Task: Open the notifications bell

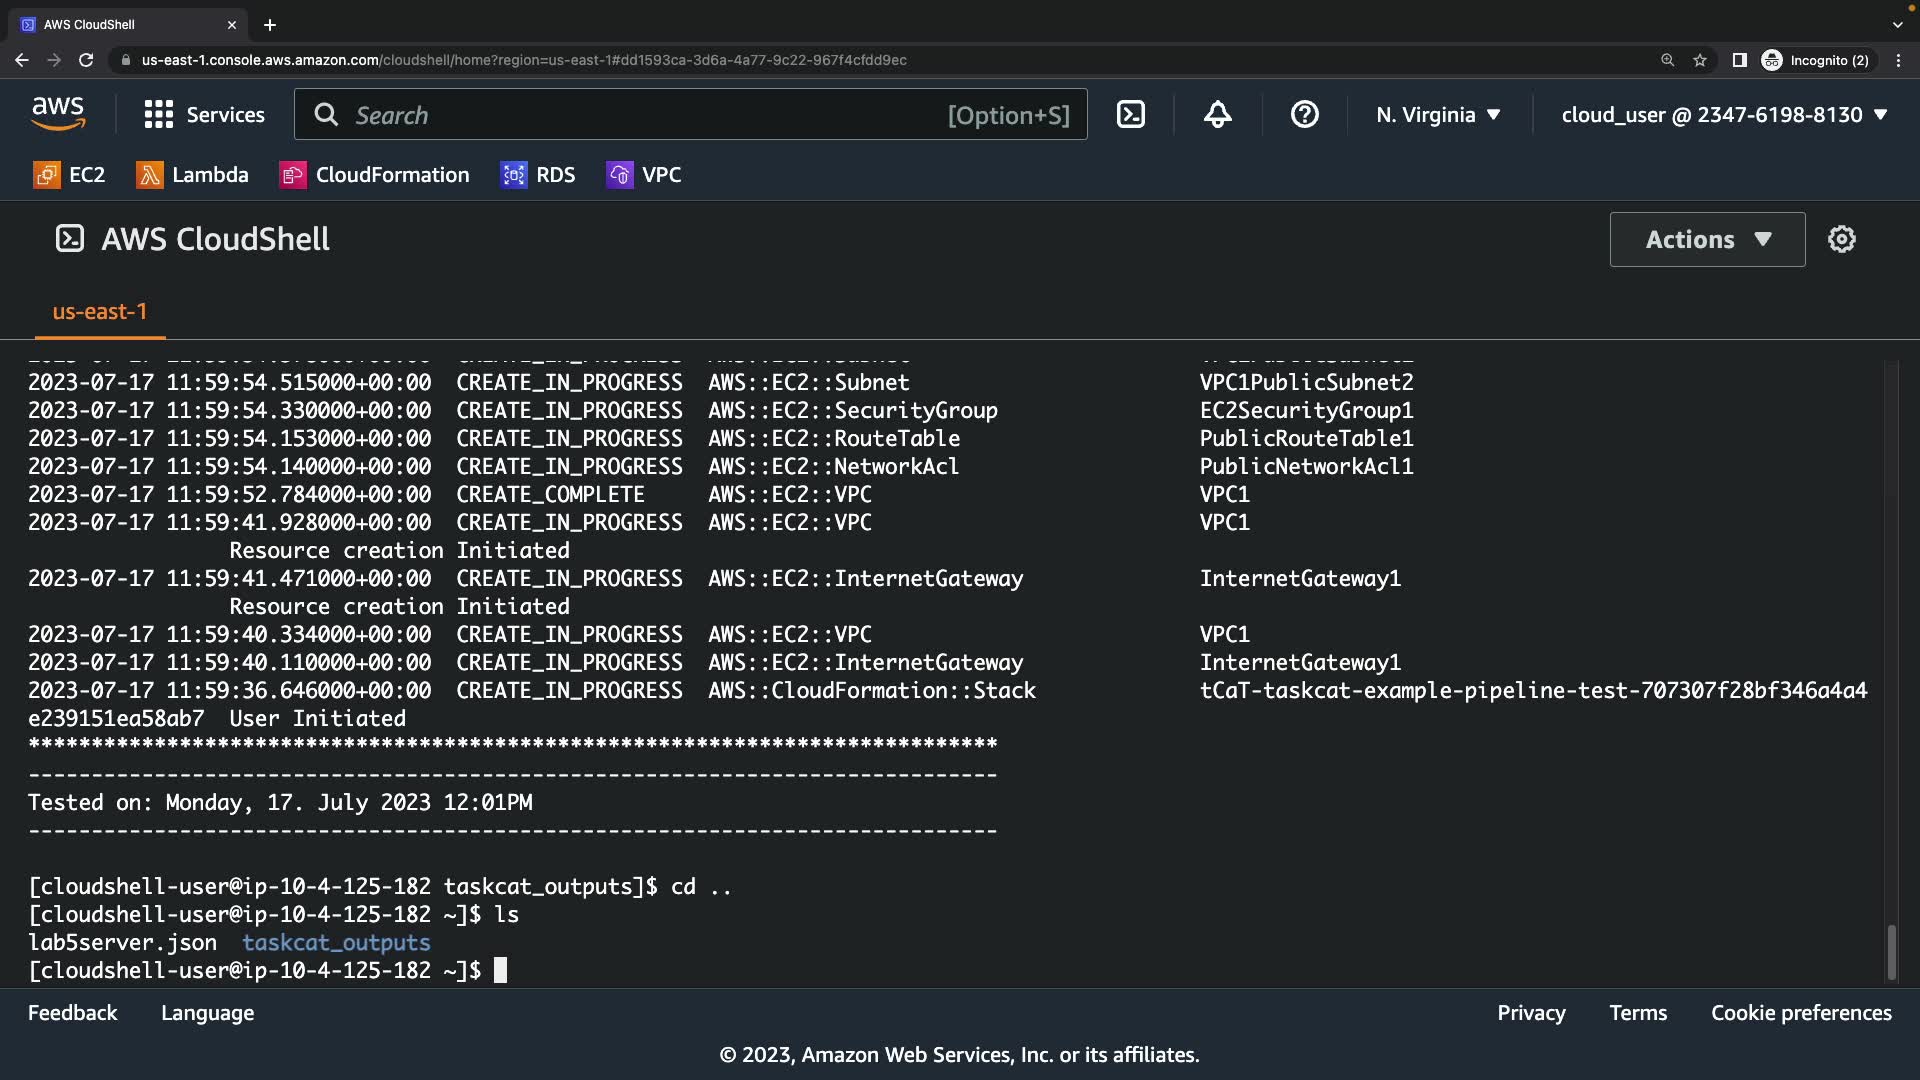Action: [x=1217, y=114]
